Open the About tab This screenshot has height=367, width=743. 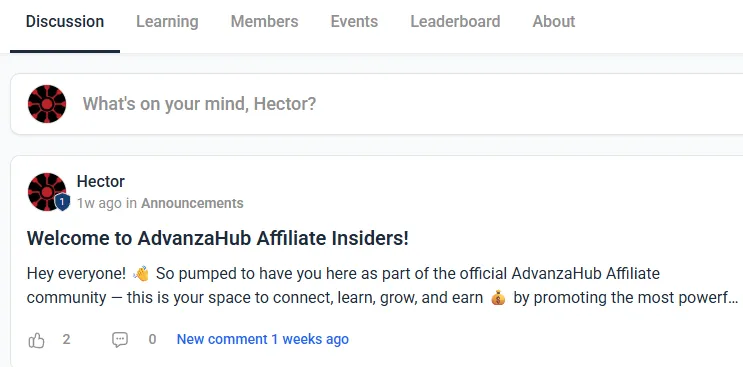coord(554,22)
